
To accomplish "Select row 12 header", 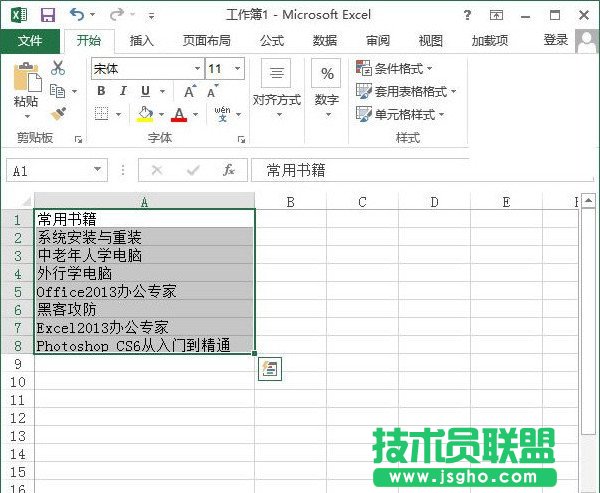I will point(18,418).
